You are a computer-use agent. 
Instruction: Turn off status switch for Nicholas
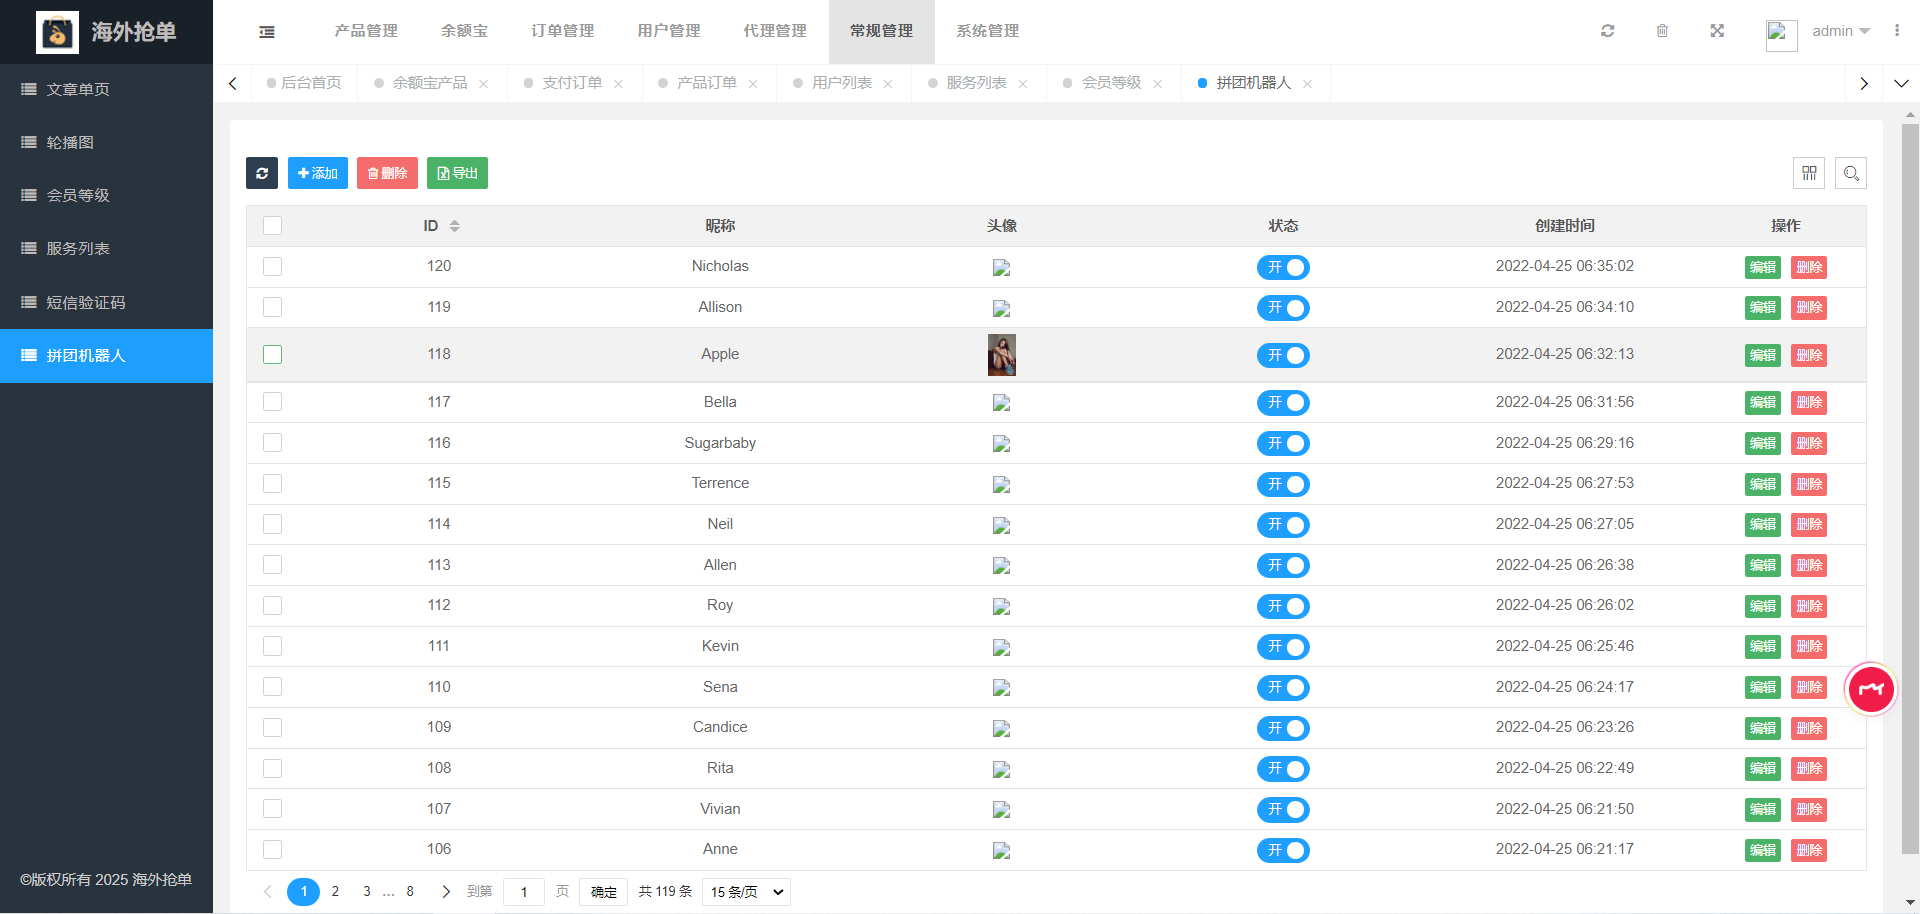point(1283,267)
